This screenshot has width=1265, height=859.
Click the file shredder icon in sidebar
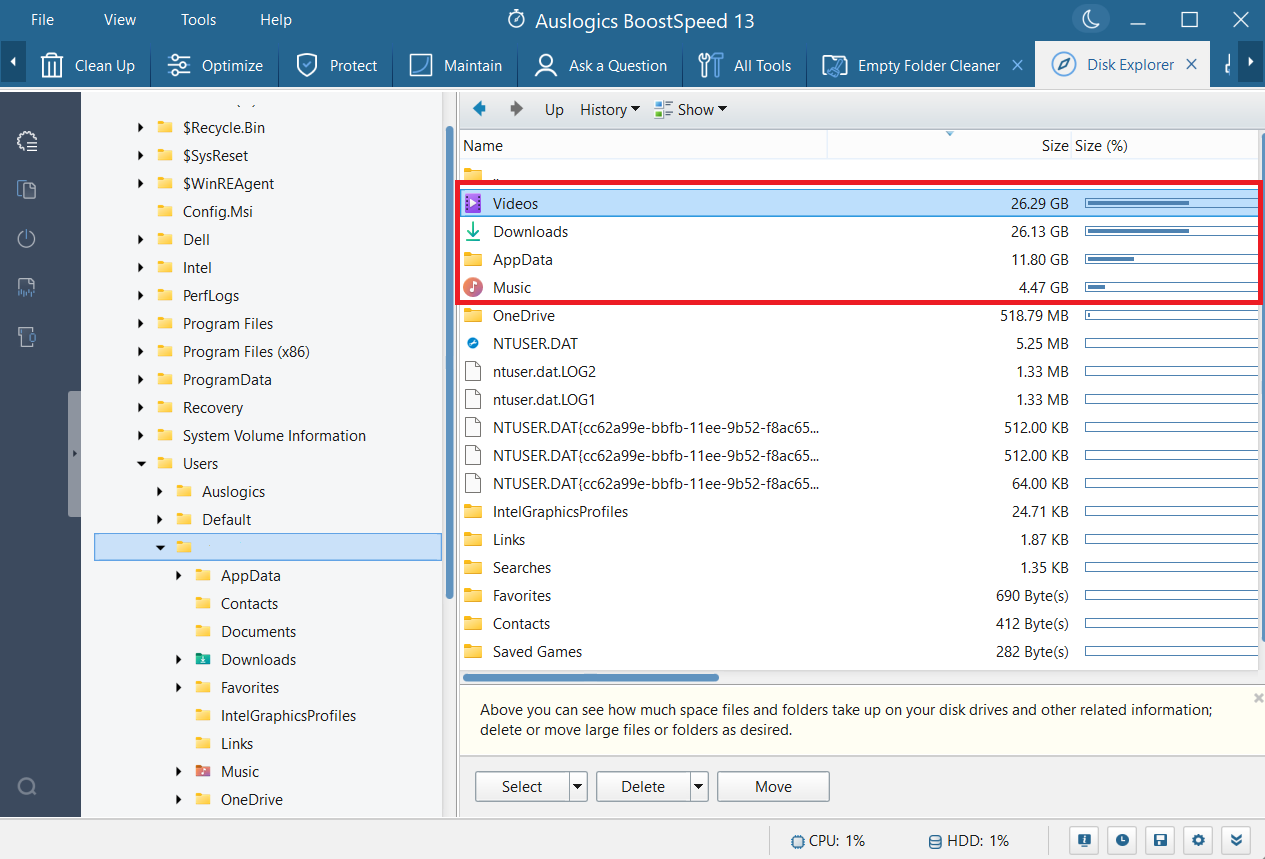click(27, 288)
